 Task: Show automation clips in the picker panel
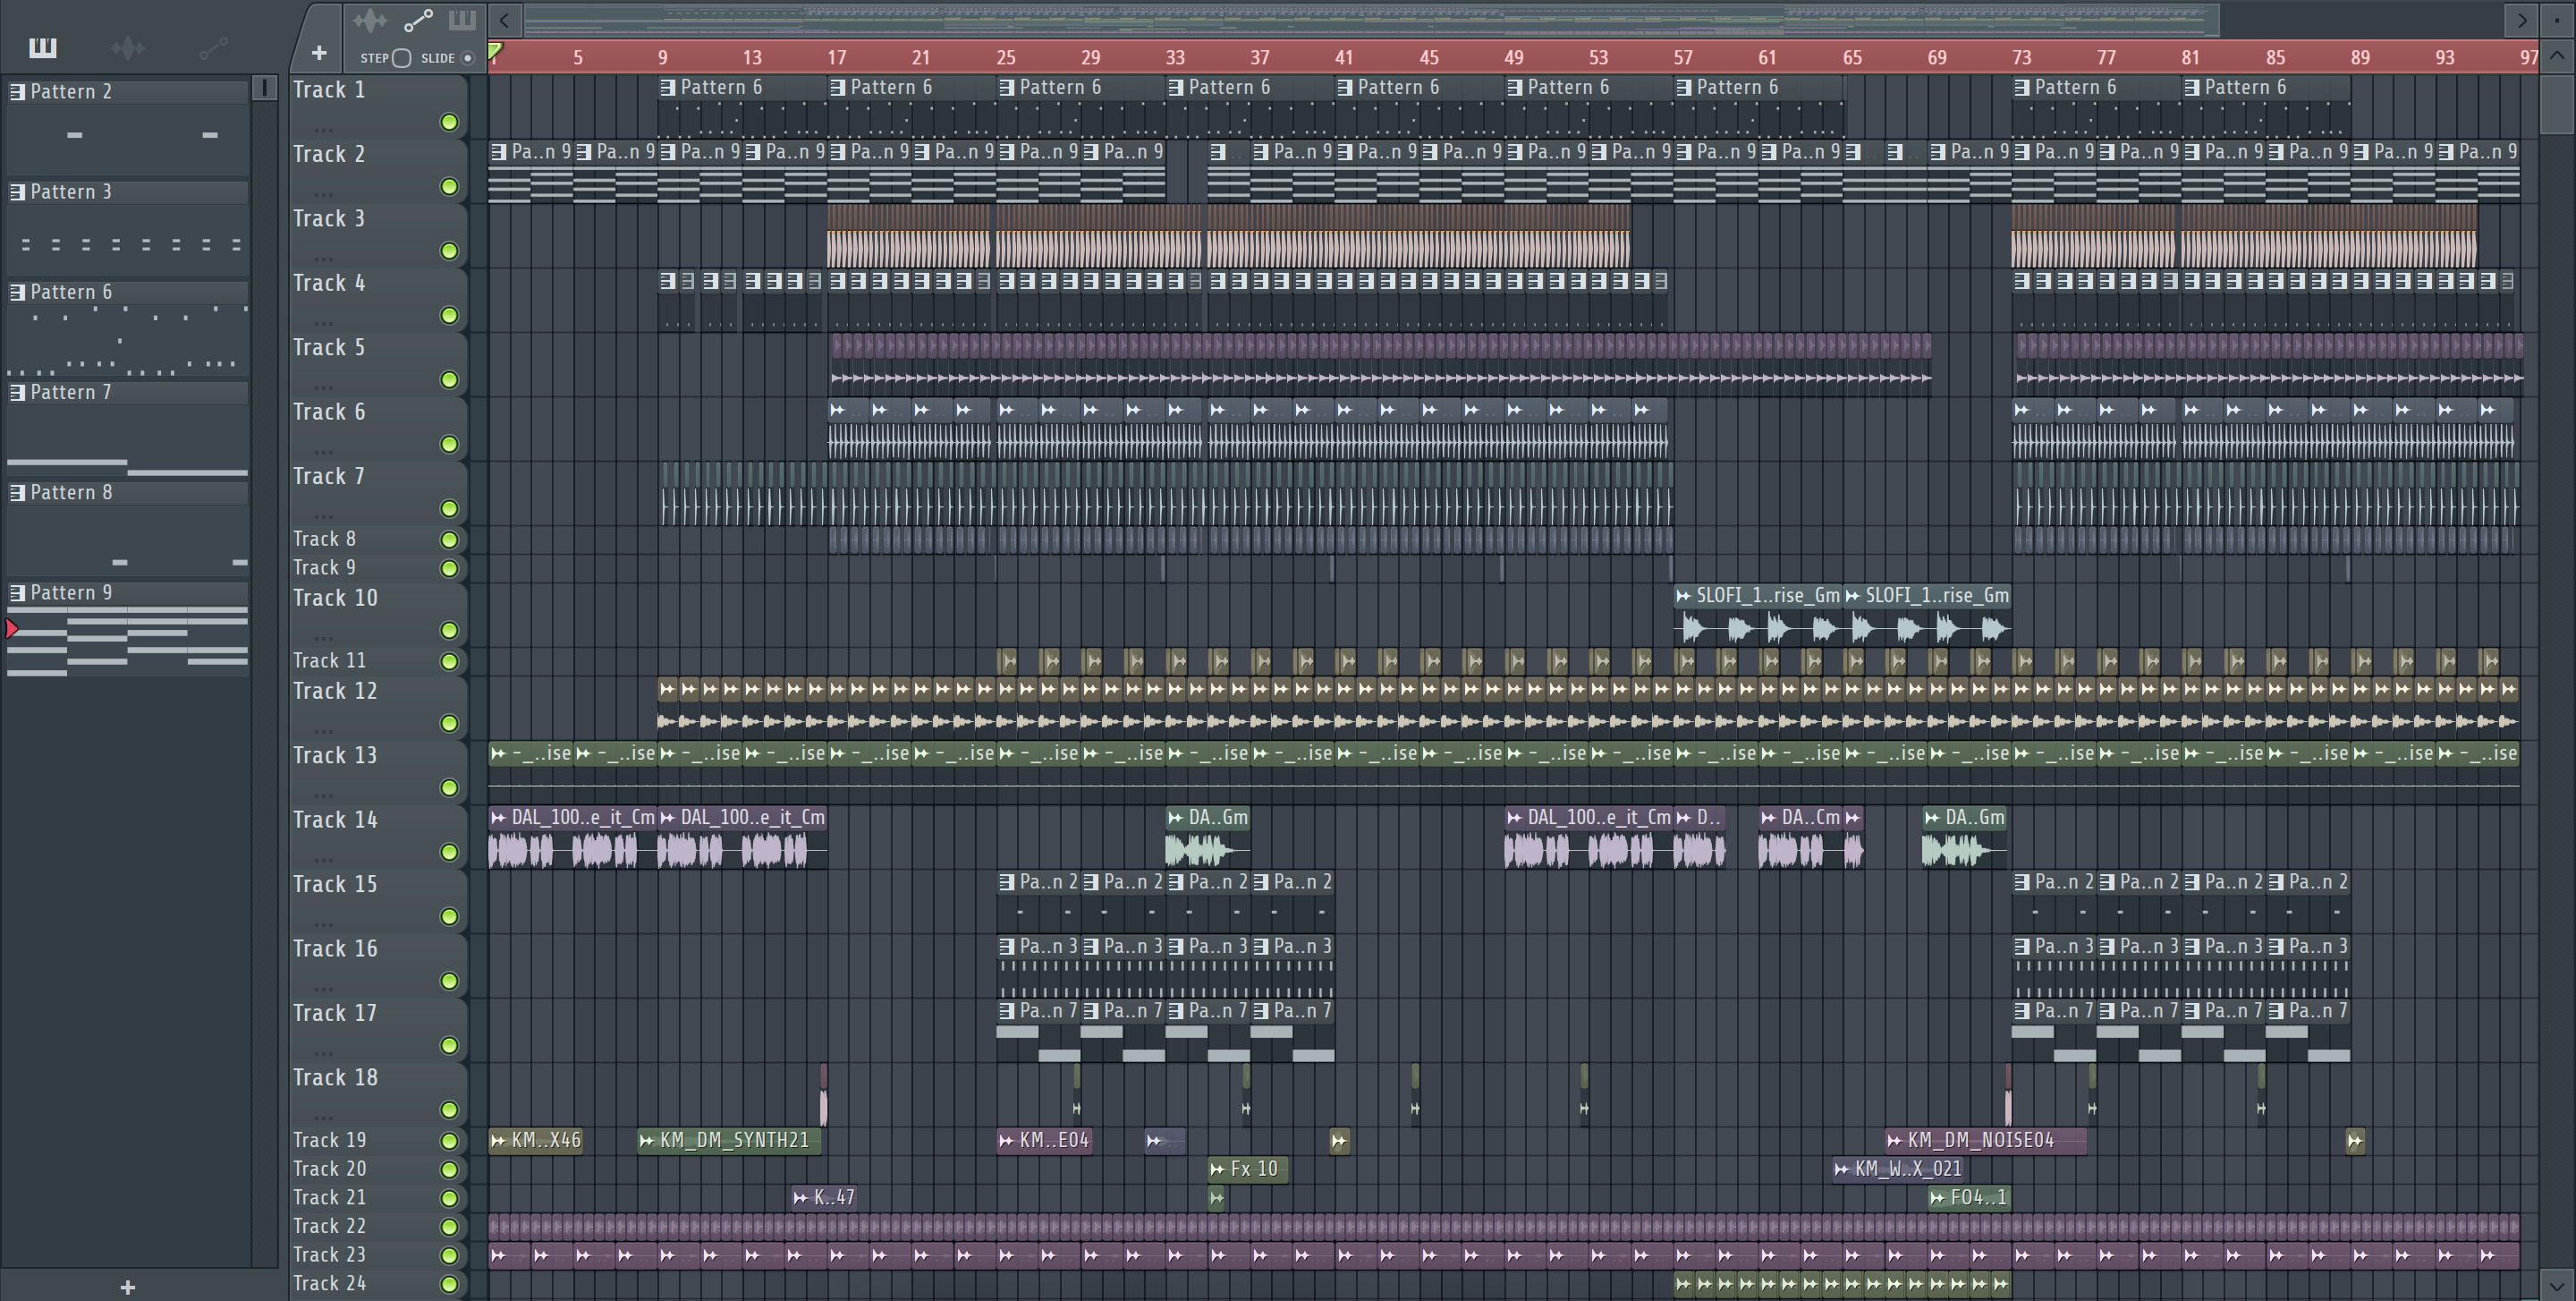point(213,47)
